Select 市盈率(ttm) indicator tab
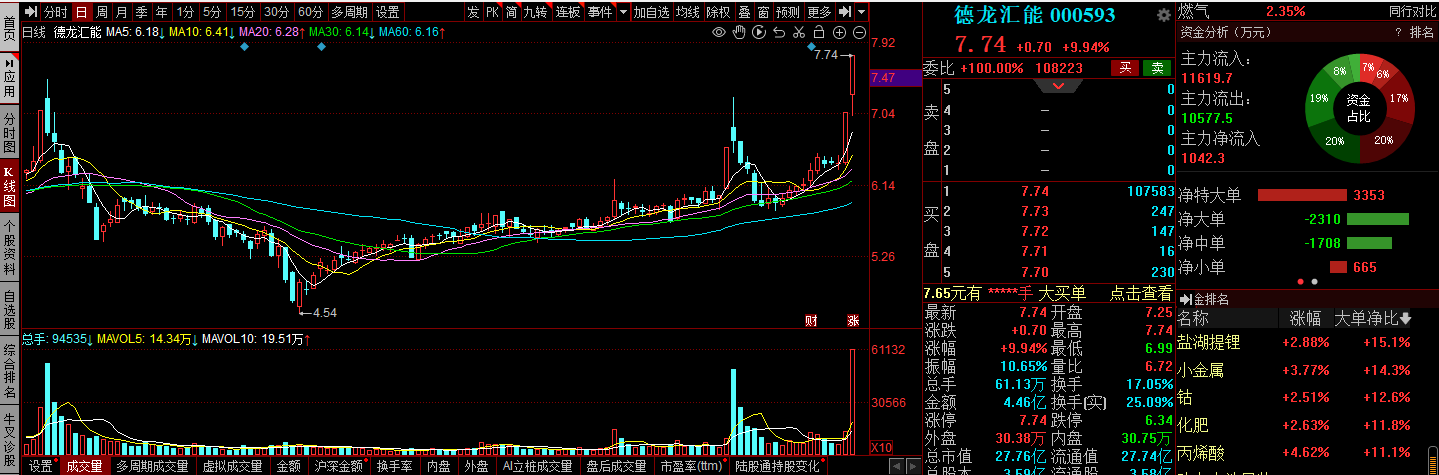The image size is (1439, 475). click(x=691, y=466)
